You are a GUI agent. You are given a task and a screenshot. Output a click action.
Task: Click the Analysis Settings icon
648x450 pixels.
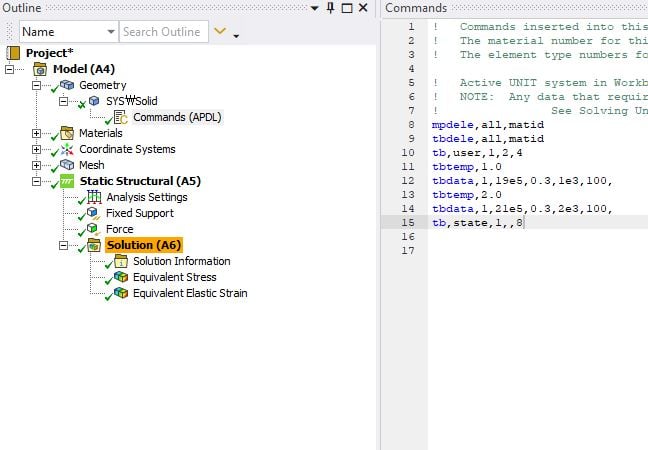click(x=94, y=197)
